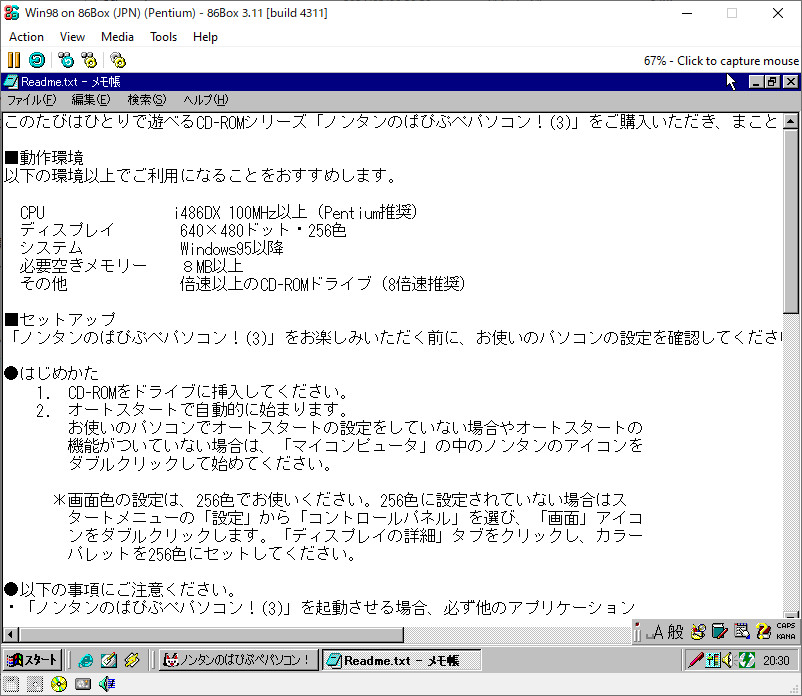The width and height of the screenshot is (802, 696).
Task: Click the CD-ROM disc icon in 86Box status bar
Action: click(59, 684)
